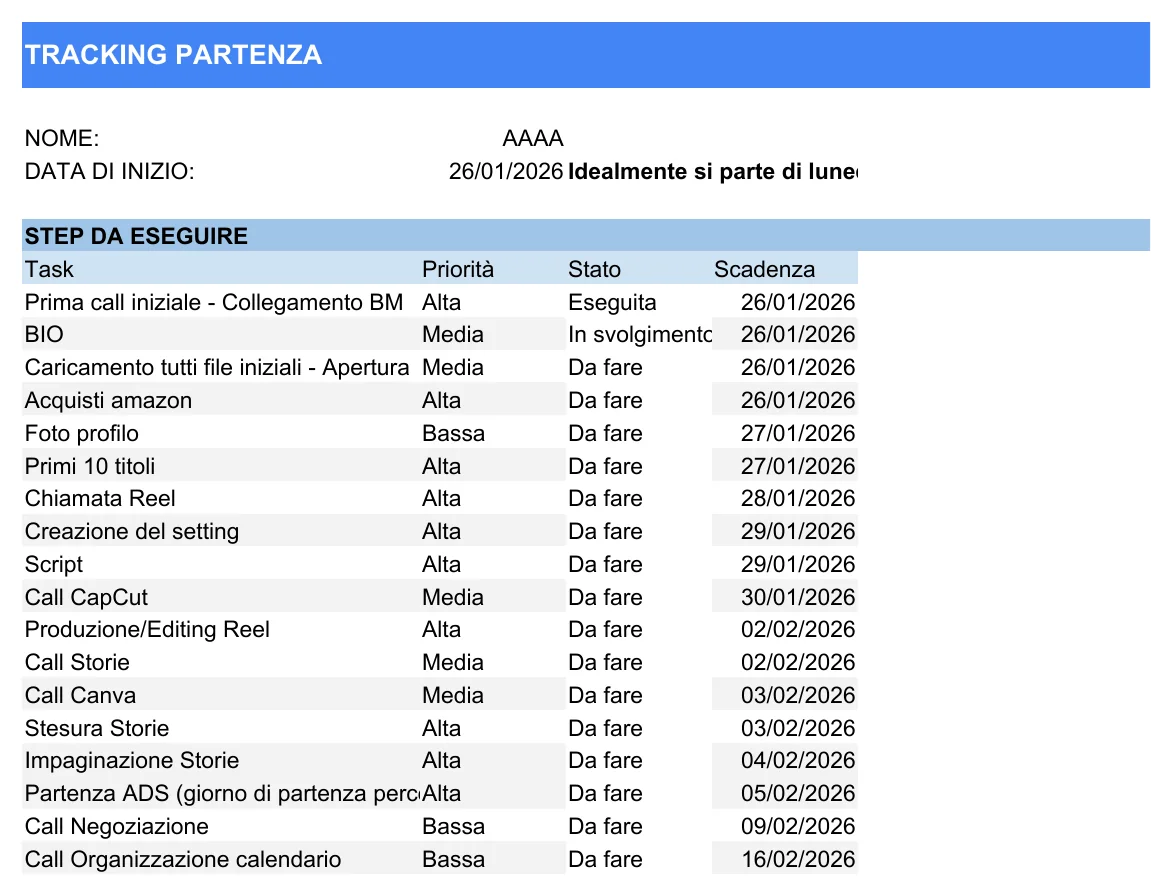
Task: Click the Script task cell
Action: (x=220, y=564)
